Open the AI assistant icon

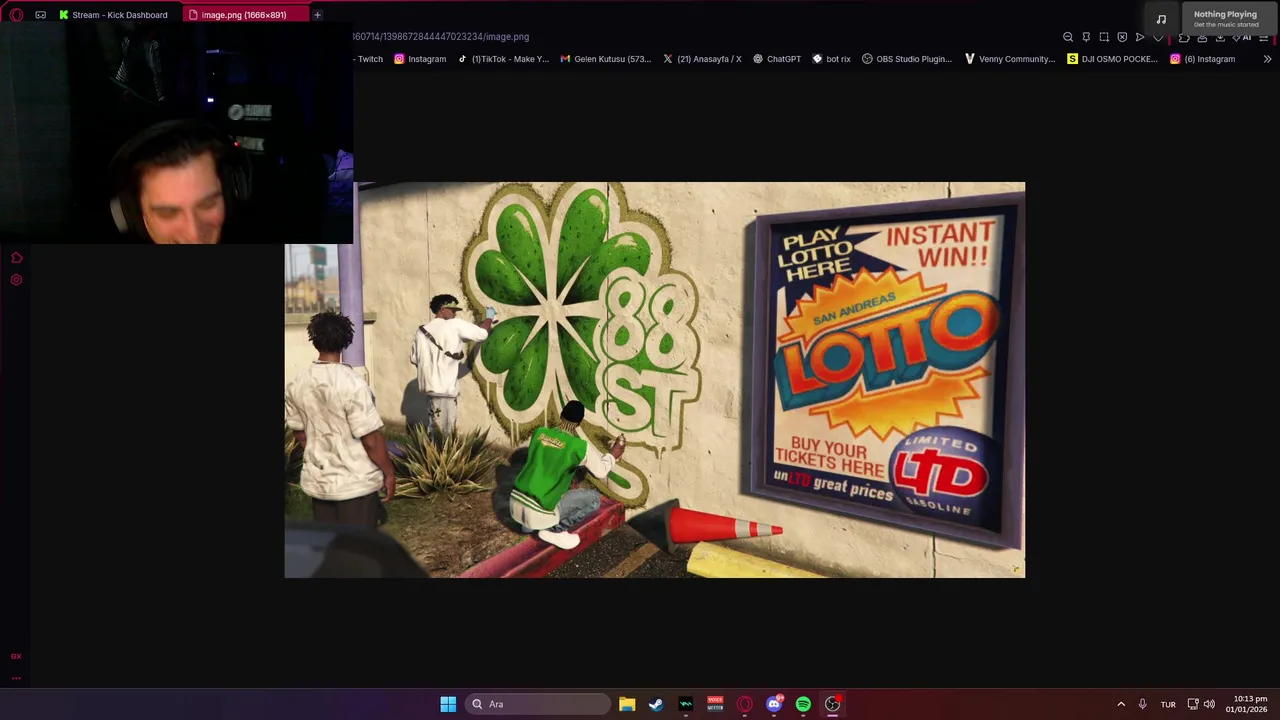[x=1244, y=37]
